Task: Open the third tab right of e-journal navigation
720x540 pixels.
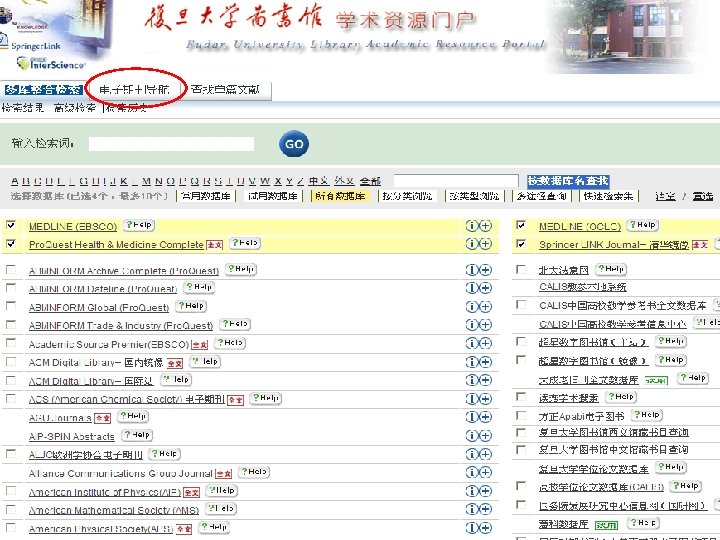Action: click(225, 90)
